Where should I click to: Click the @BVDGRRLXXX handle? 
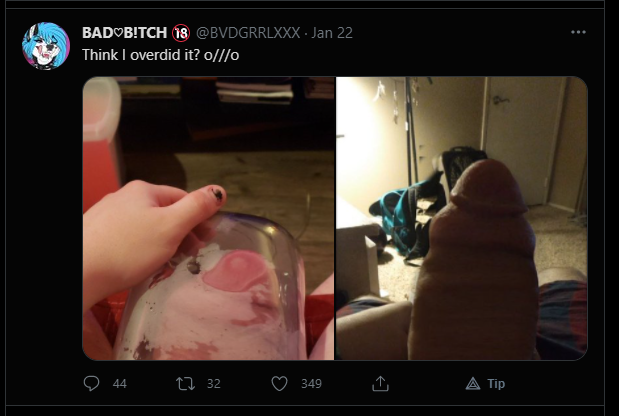248,33
